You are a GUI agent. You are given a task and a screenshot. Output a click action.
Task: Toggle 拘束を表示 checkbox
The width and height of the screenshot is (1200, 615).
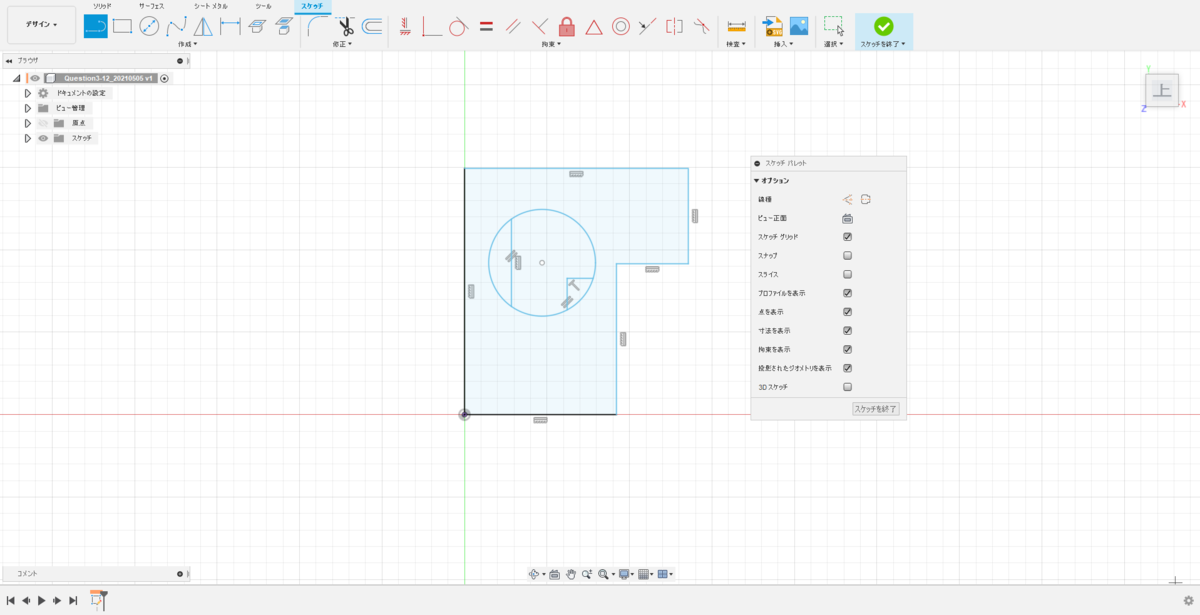pos(848,349)
